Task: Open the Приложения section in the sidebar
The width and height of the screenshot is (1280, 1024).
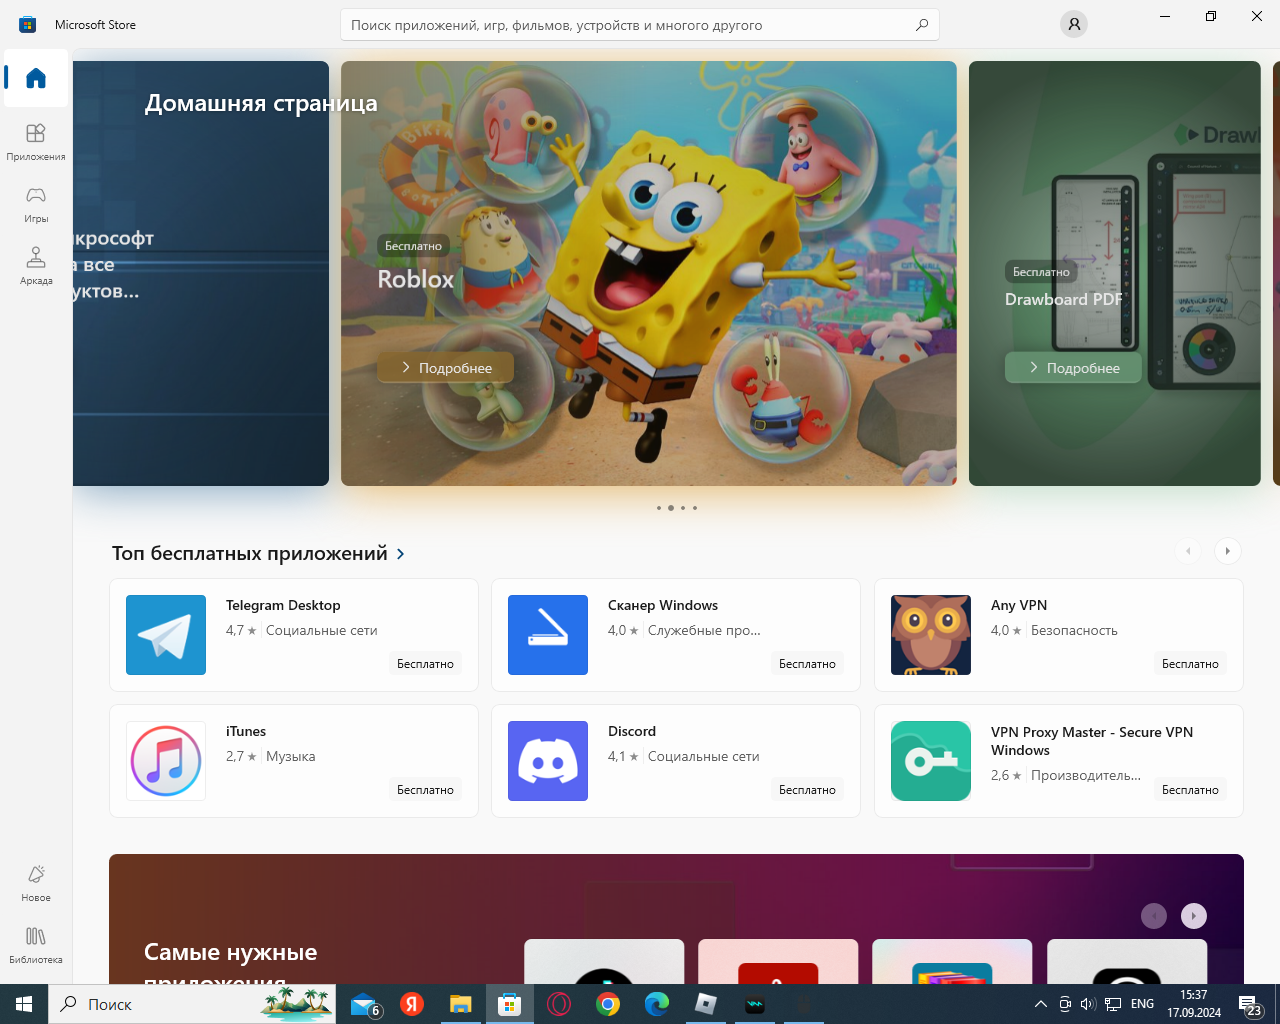Action: coord(36,141)
